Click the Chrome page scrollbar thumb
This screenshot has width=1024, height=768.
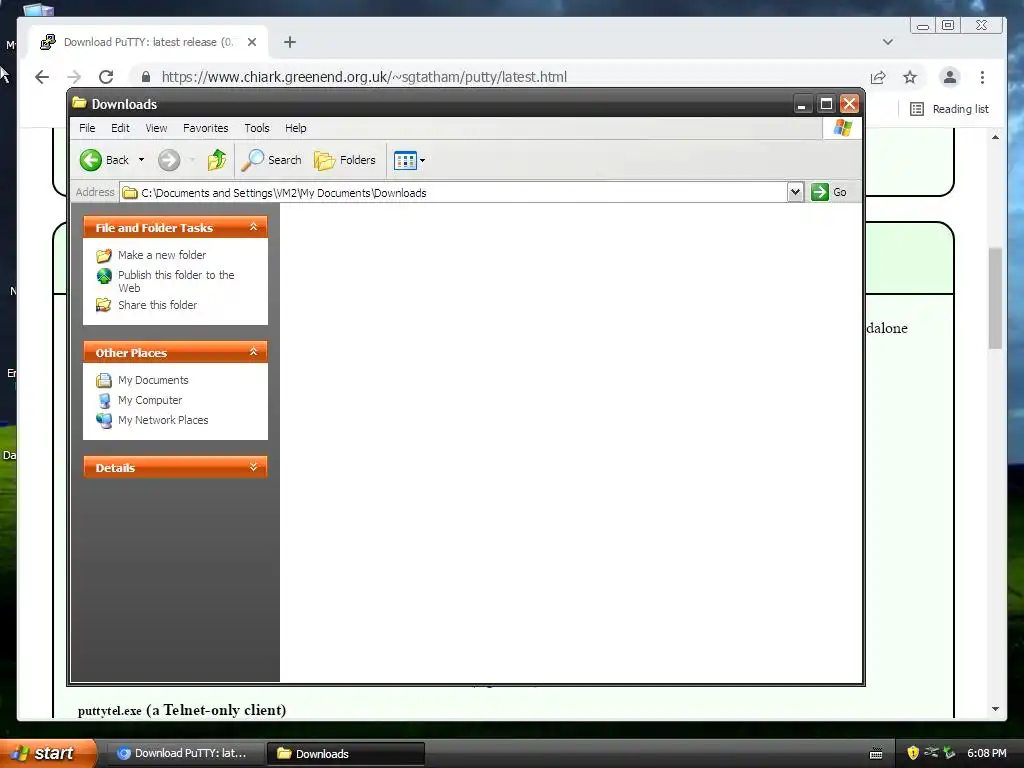point(995,298)
